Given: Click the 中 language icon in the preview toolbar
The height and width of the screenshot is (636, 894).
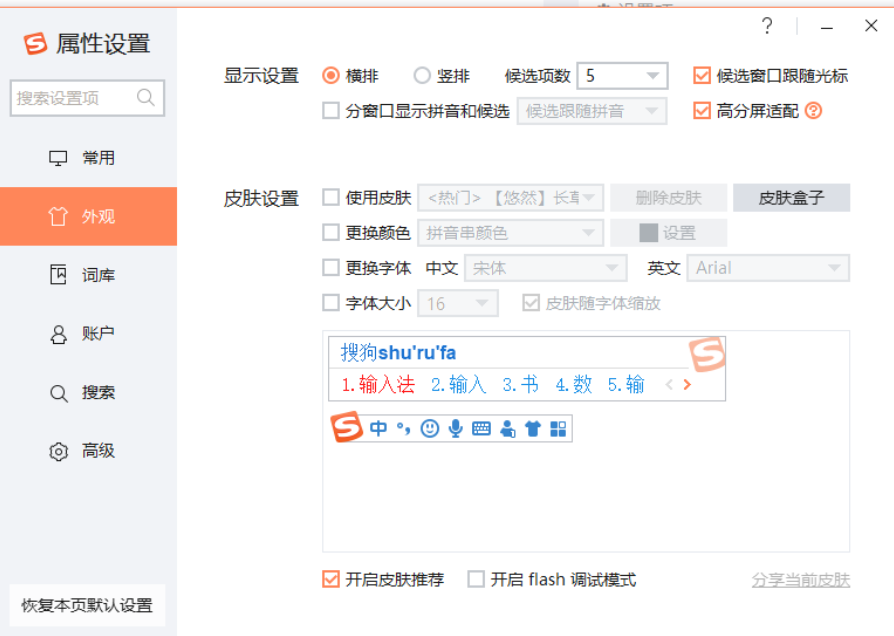Looking at the screenshot, I should 378,428.
